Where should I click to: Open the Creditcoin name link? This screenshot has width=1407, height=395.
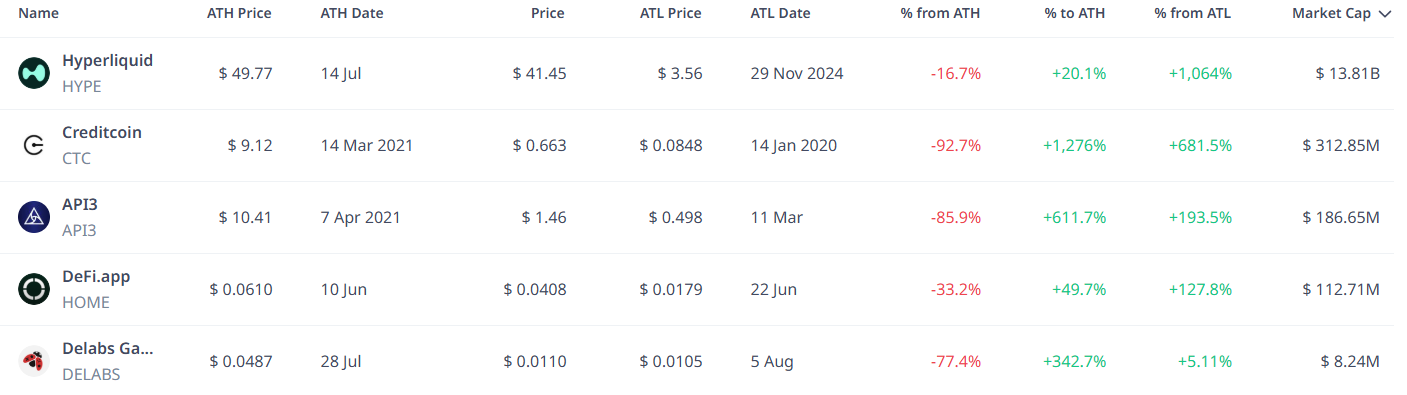[102, 132]
